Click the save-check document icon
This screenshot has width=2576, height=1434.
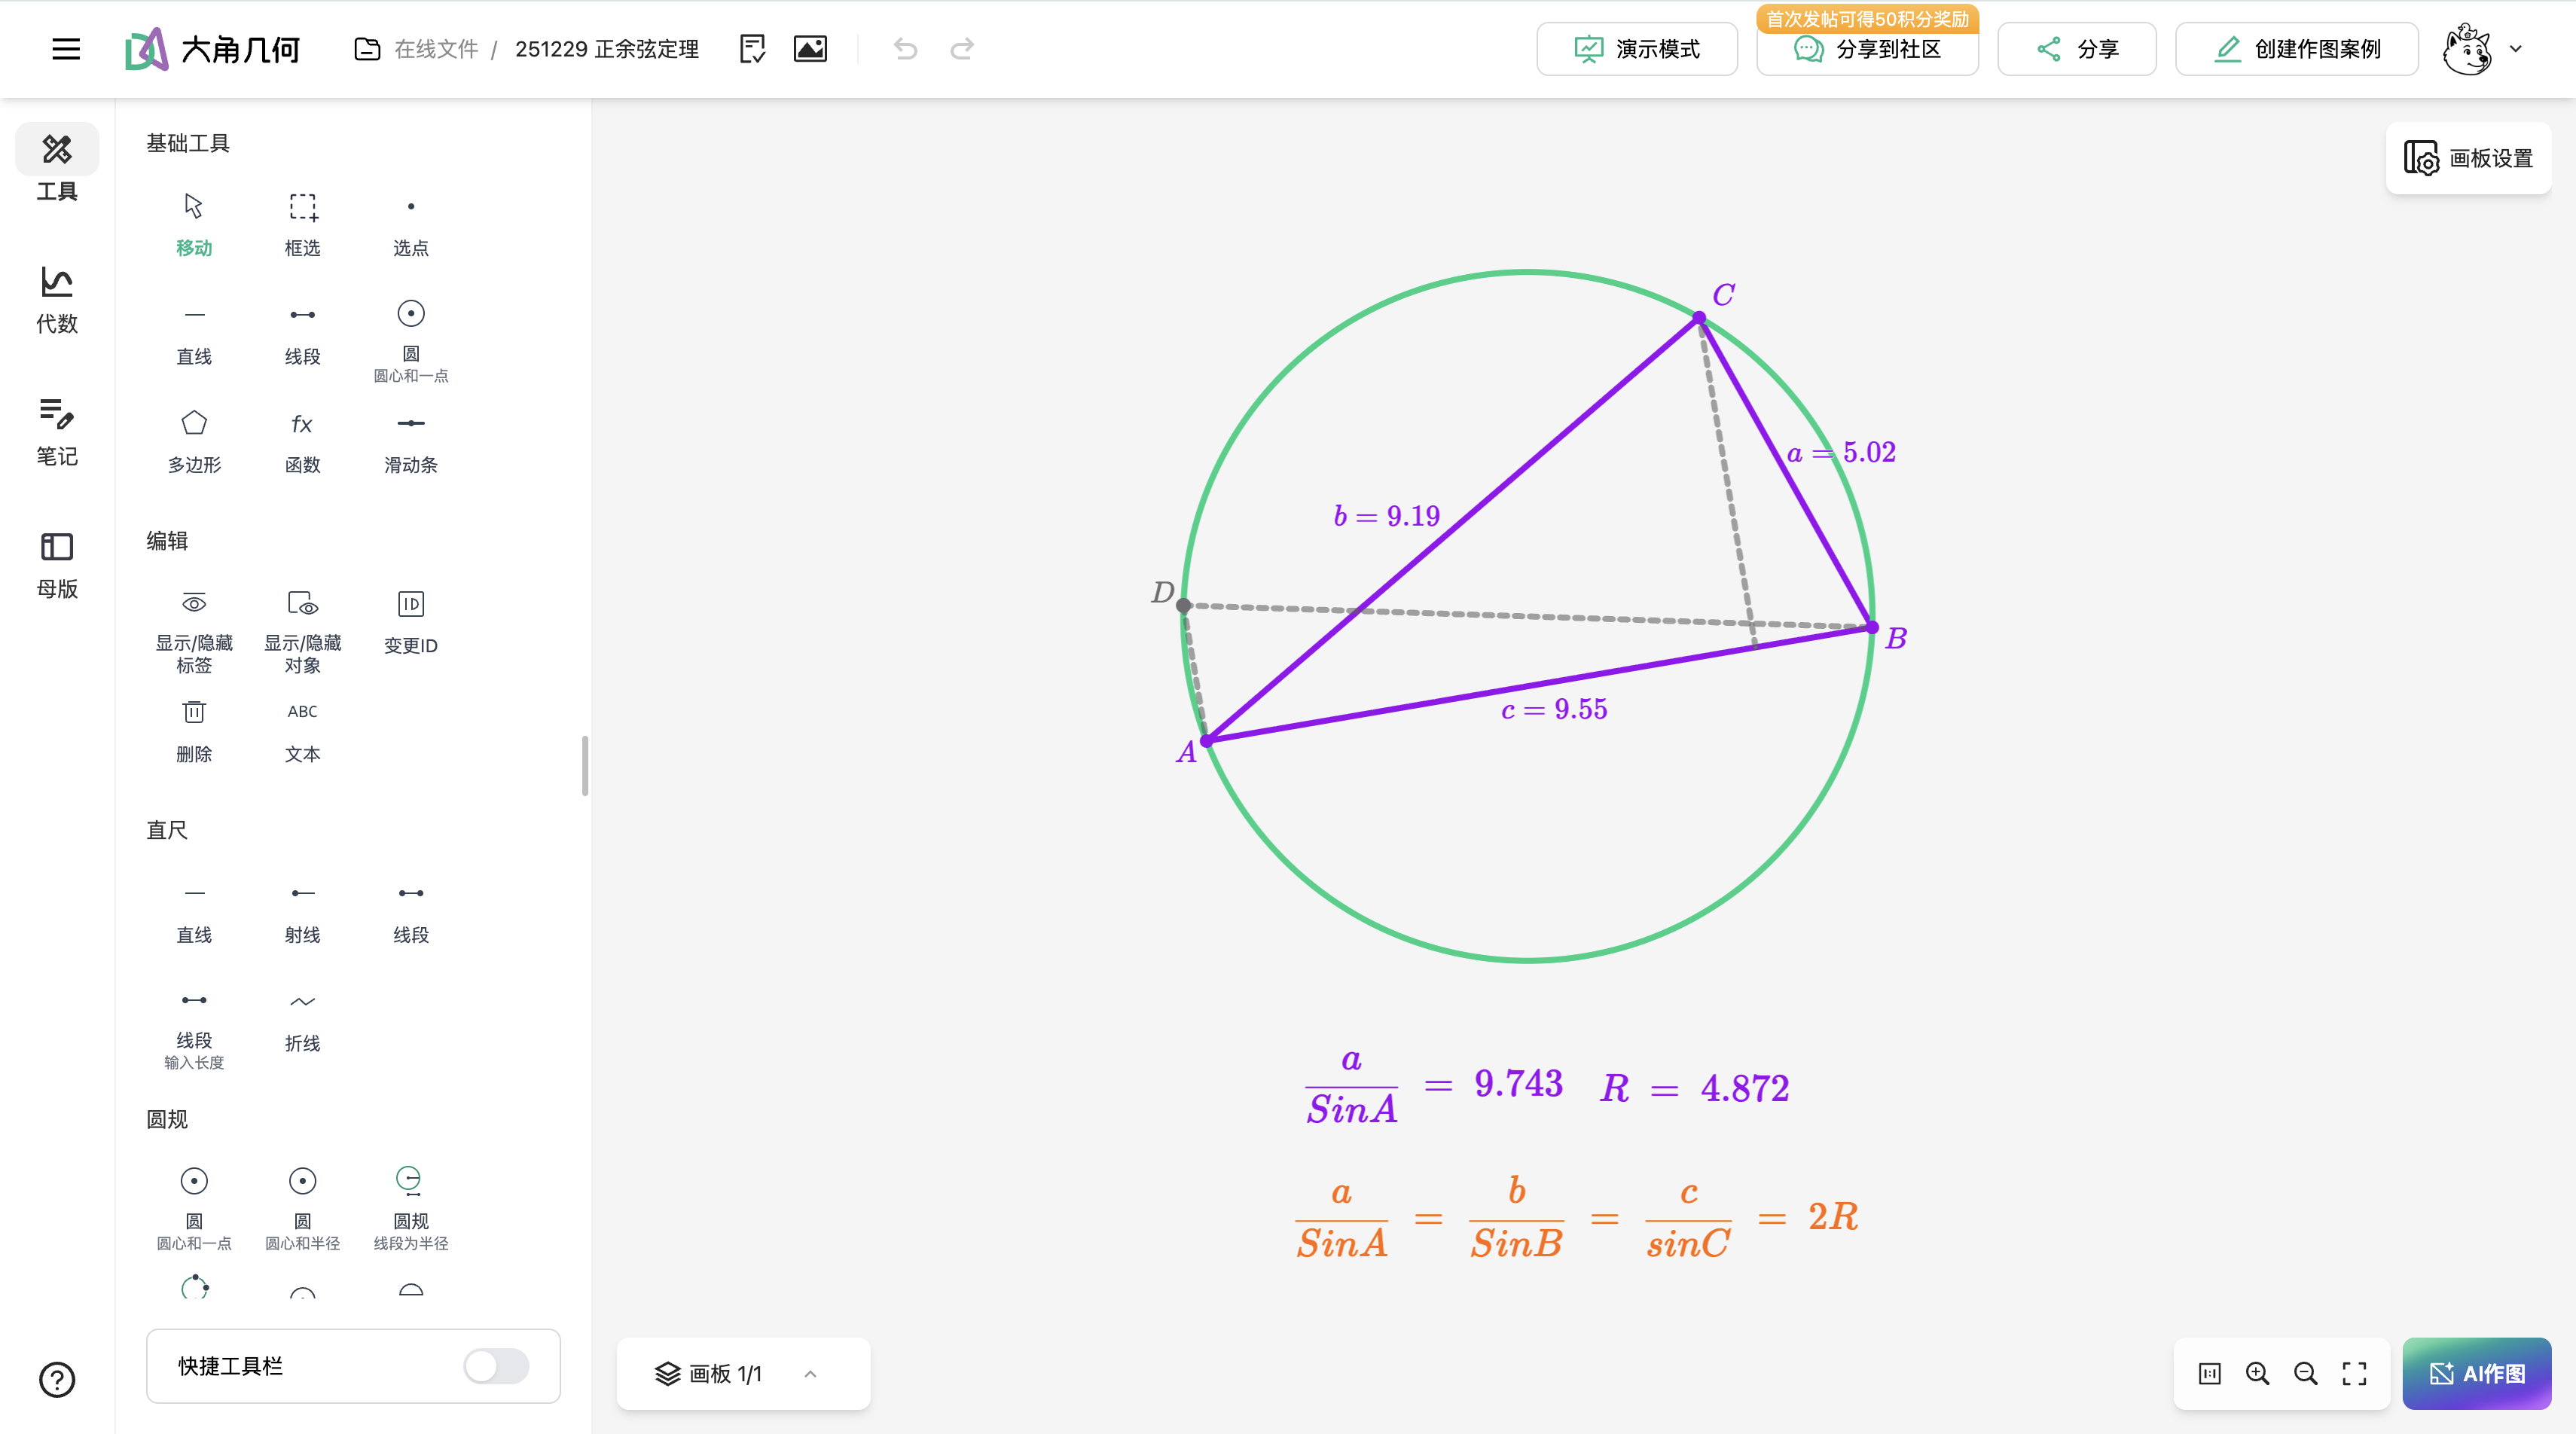(x=752, y=48)
